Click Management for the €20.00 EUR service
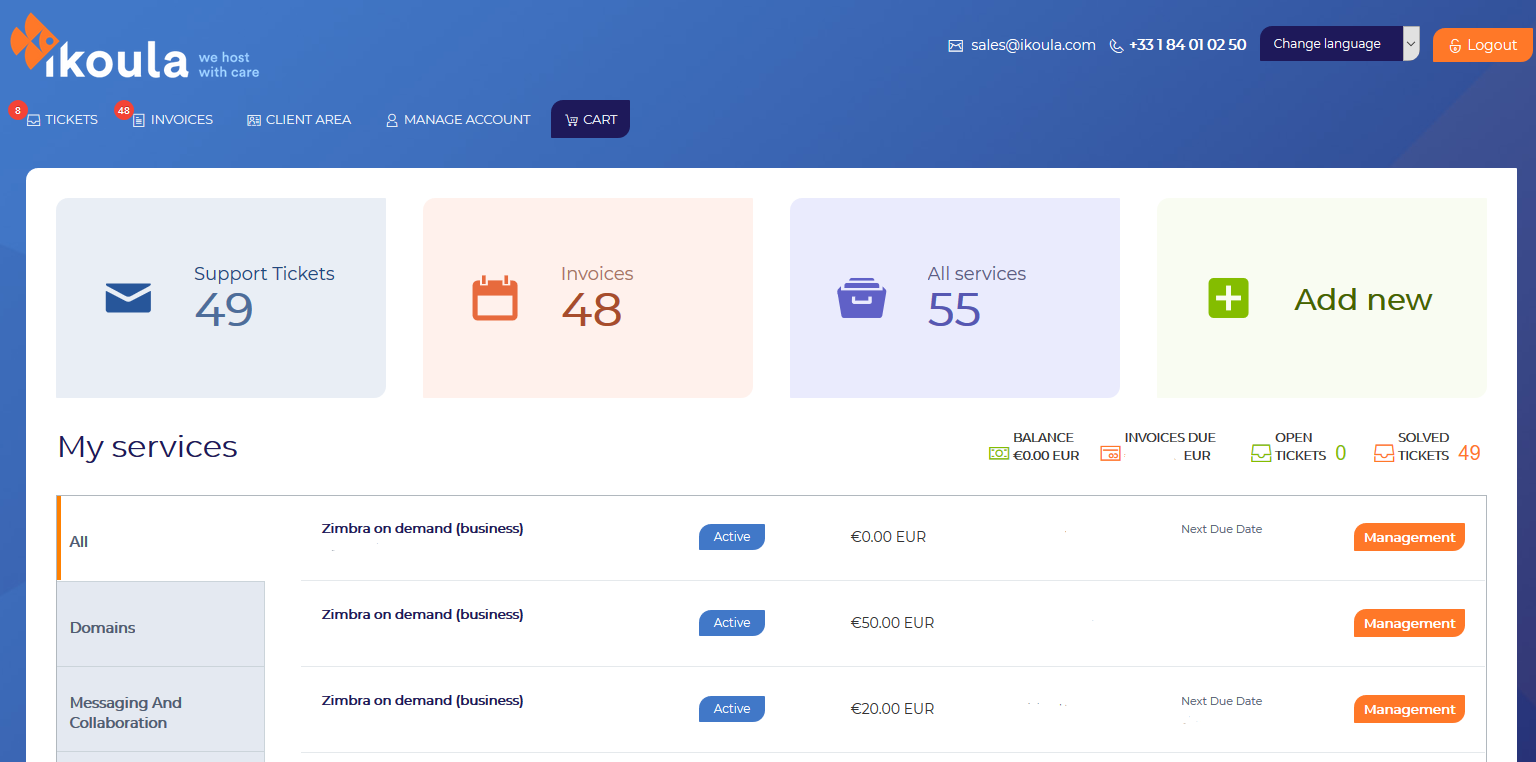This screenshot has width=1536, height=762. tap(1409, 709)
